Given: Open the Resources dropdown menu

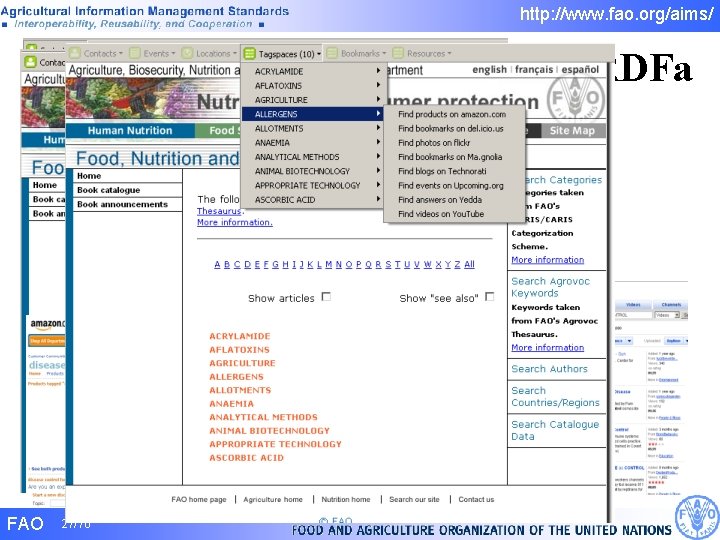Looking at the screenshot, I should [422, 53].
